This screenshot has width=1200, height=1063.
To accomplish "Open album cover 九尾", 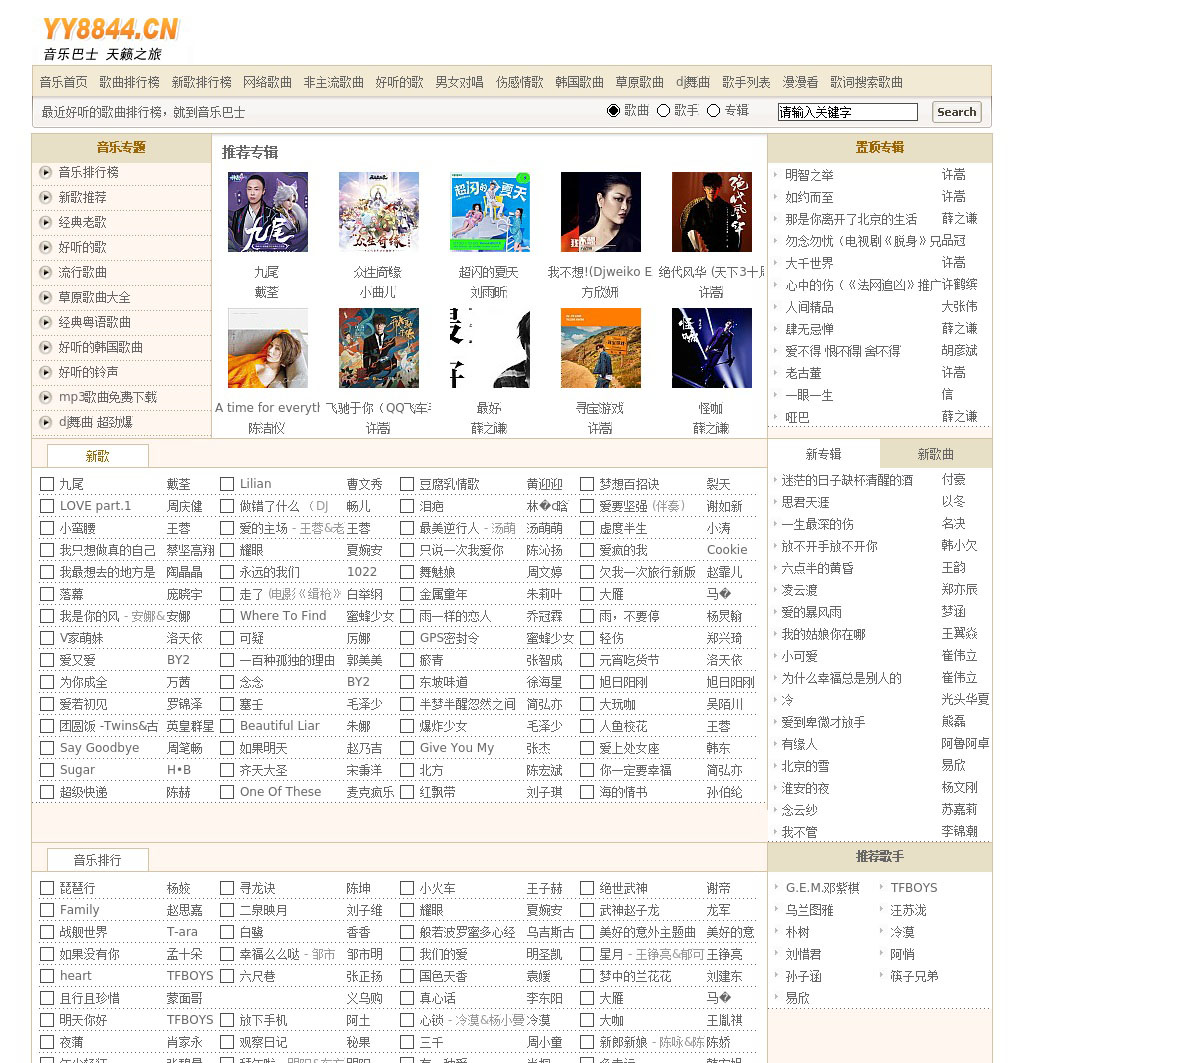I will (267, 212).
